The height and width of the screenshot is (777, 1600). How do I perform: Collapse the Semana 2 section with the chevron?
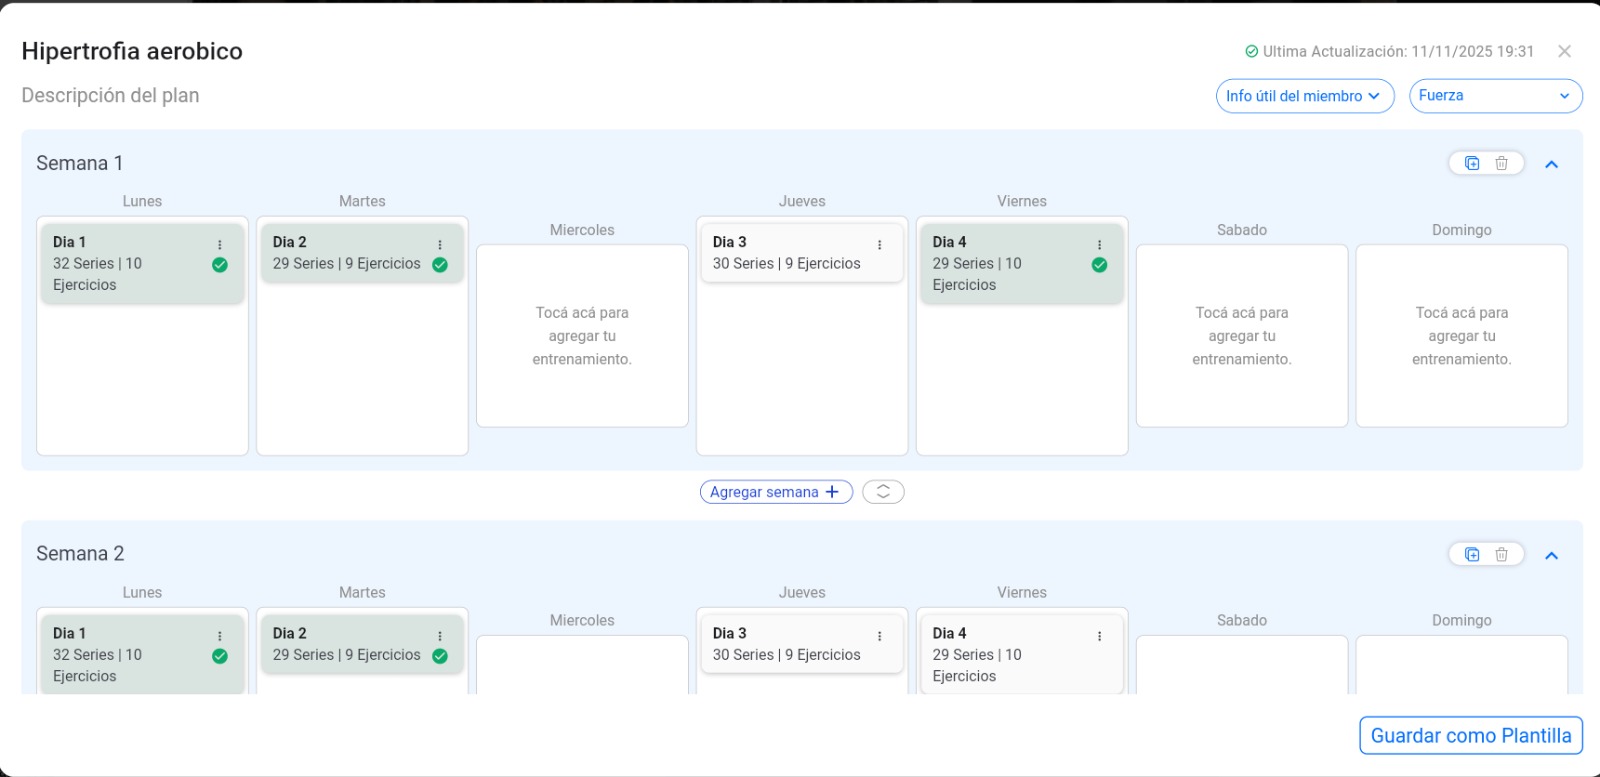click(1552, 555)
